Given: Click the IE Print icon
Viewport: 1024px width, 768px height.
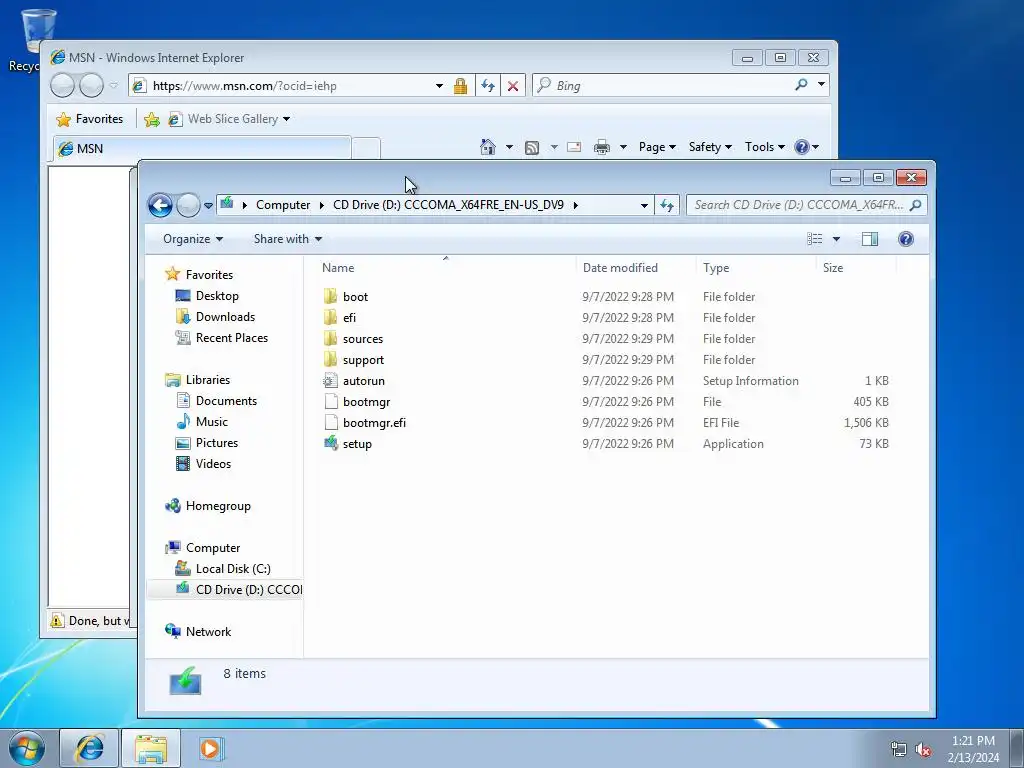Looking at the screenshot, I should tap(601, 147).
